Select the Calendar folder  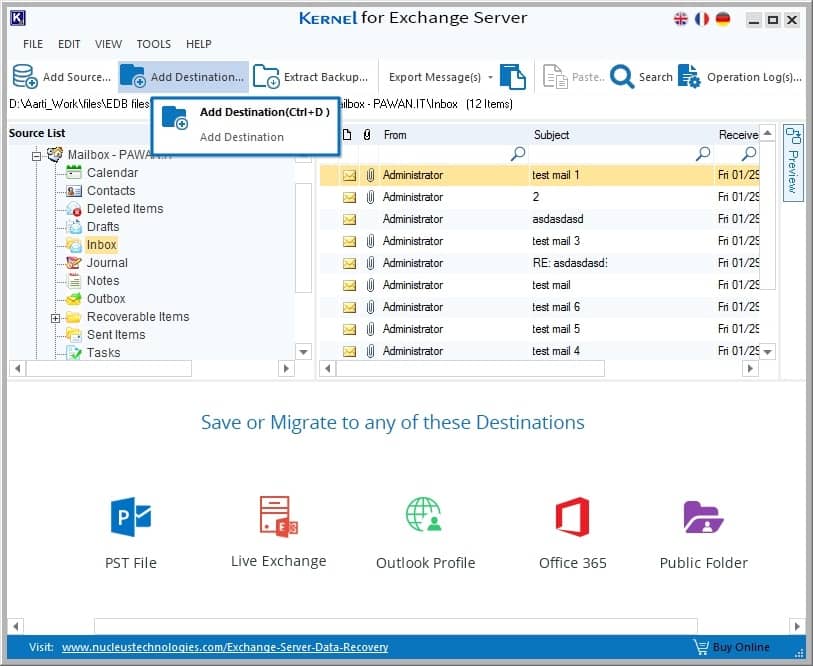[113, 173]
